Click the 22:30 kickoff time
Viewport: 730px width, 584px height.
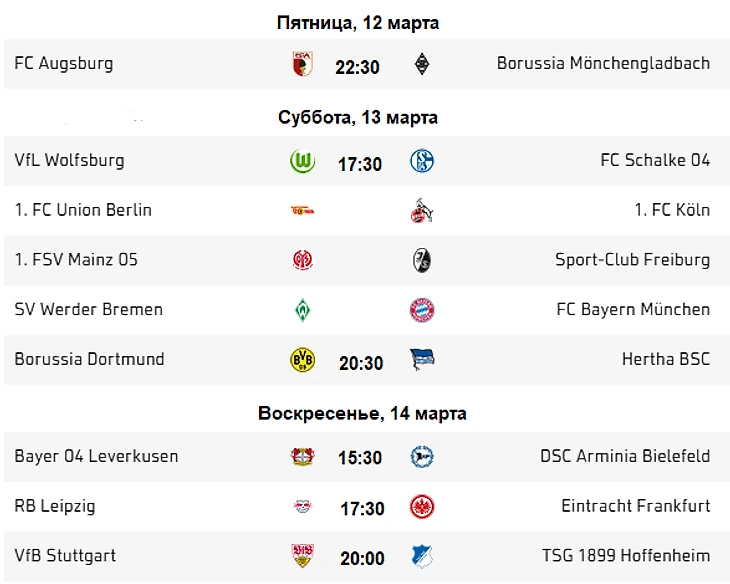click(358, 67)
